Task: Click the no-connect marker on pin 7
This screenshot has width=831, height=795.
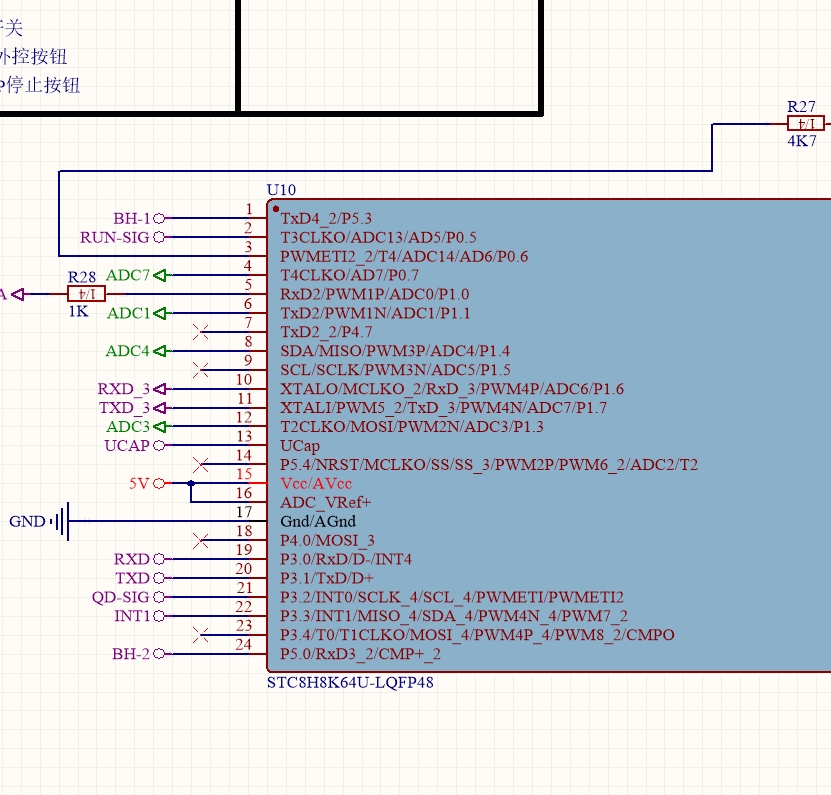Action: pos(201,332)
